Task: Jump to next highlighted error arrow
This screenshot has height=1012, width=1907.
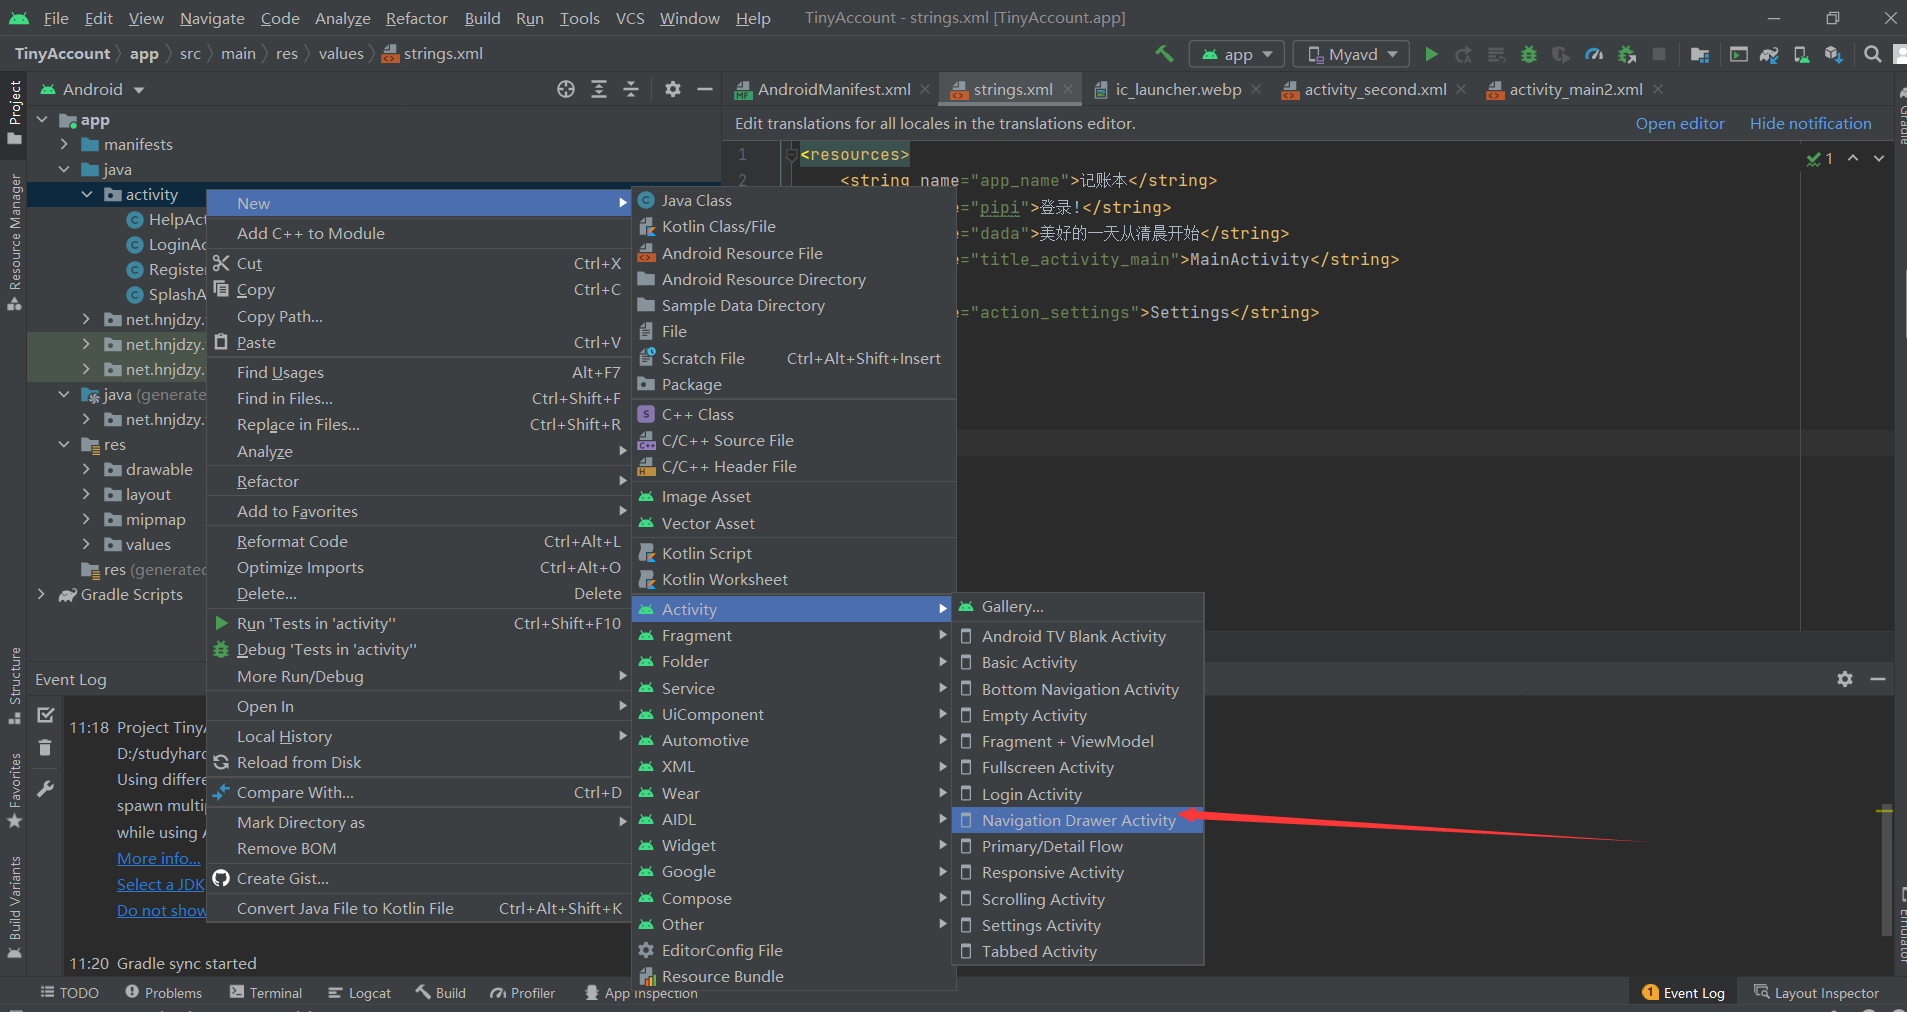Action: [x=1879, y=158]
